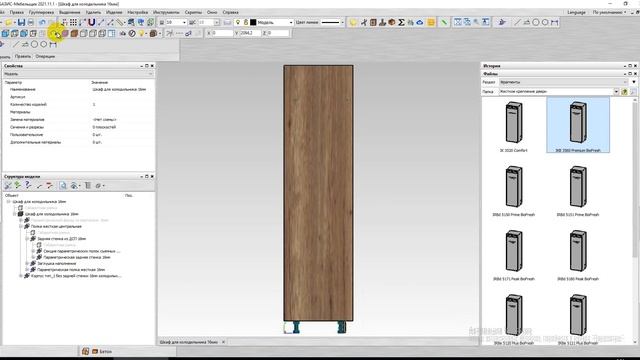The height and width of the screenshot is (360, 640).
Task: Click the chain link icon near coordinates
Action: coord(189,33)
